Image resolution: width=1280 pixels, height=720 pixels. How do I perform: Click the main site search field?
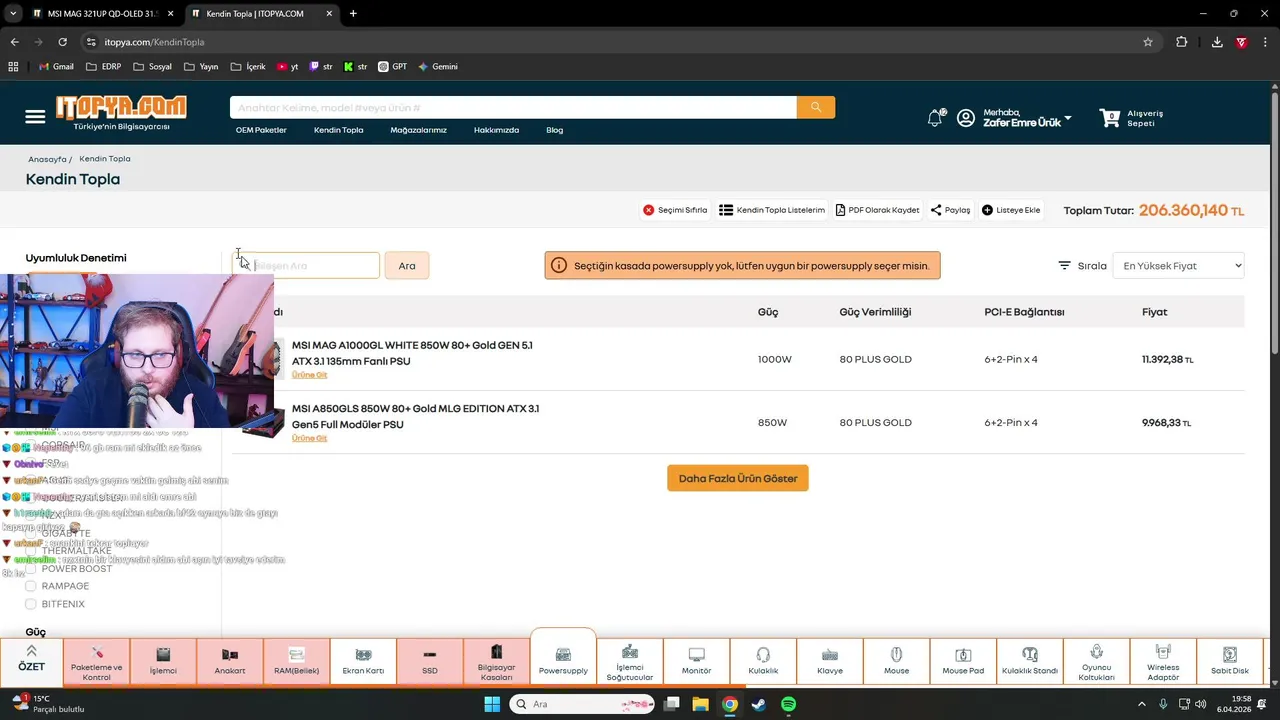pyautogui.click(x=513, y=107)
